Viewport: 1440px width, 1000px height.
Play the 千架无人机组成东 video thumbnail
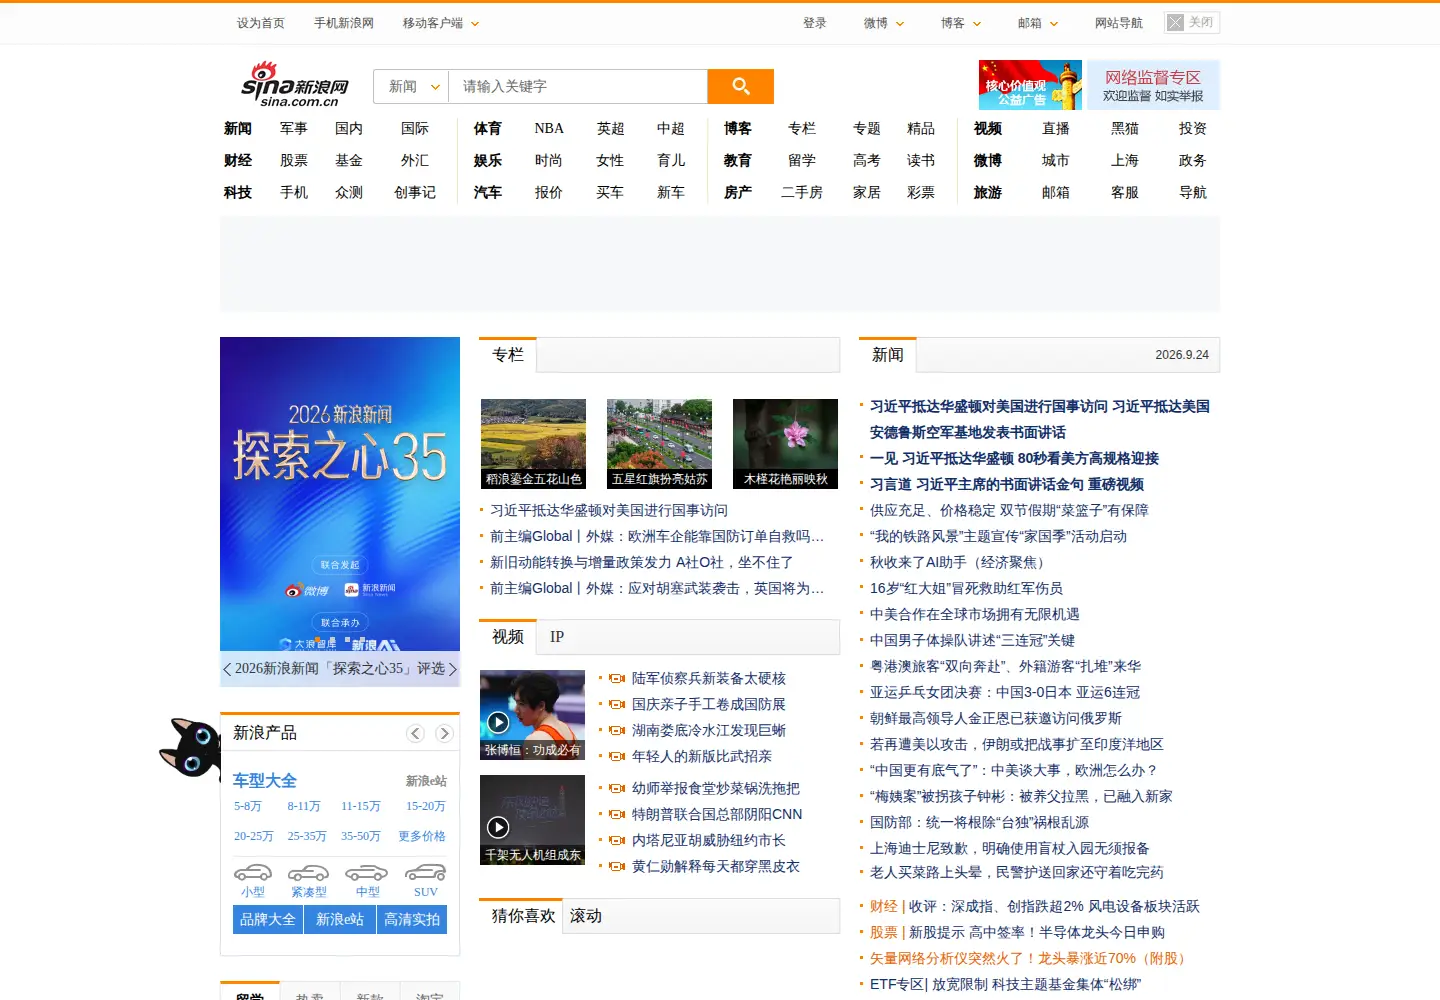point(532,820)
